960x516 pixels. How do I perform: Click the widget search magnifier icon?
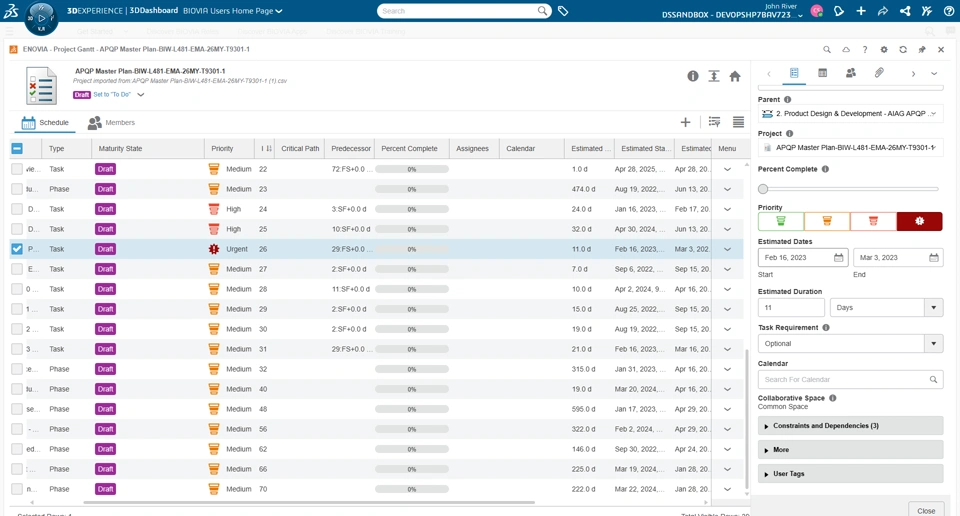click(x=827, y=50)
